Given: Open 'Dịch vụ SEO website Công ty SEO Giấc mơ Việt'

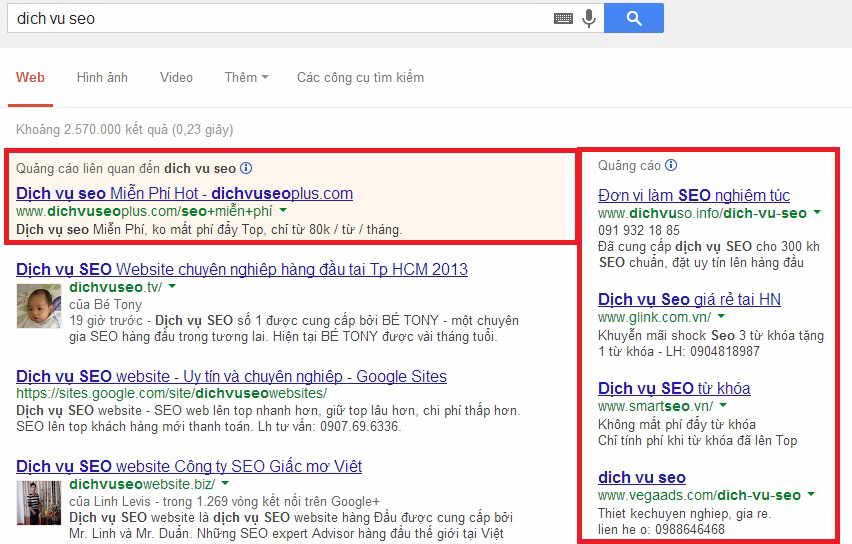Looking at the screenshot, I should pos(189,466).
